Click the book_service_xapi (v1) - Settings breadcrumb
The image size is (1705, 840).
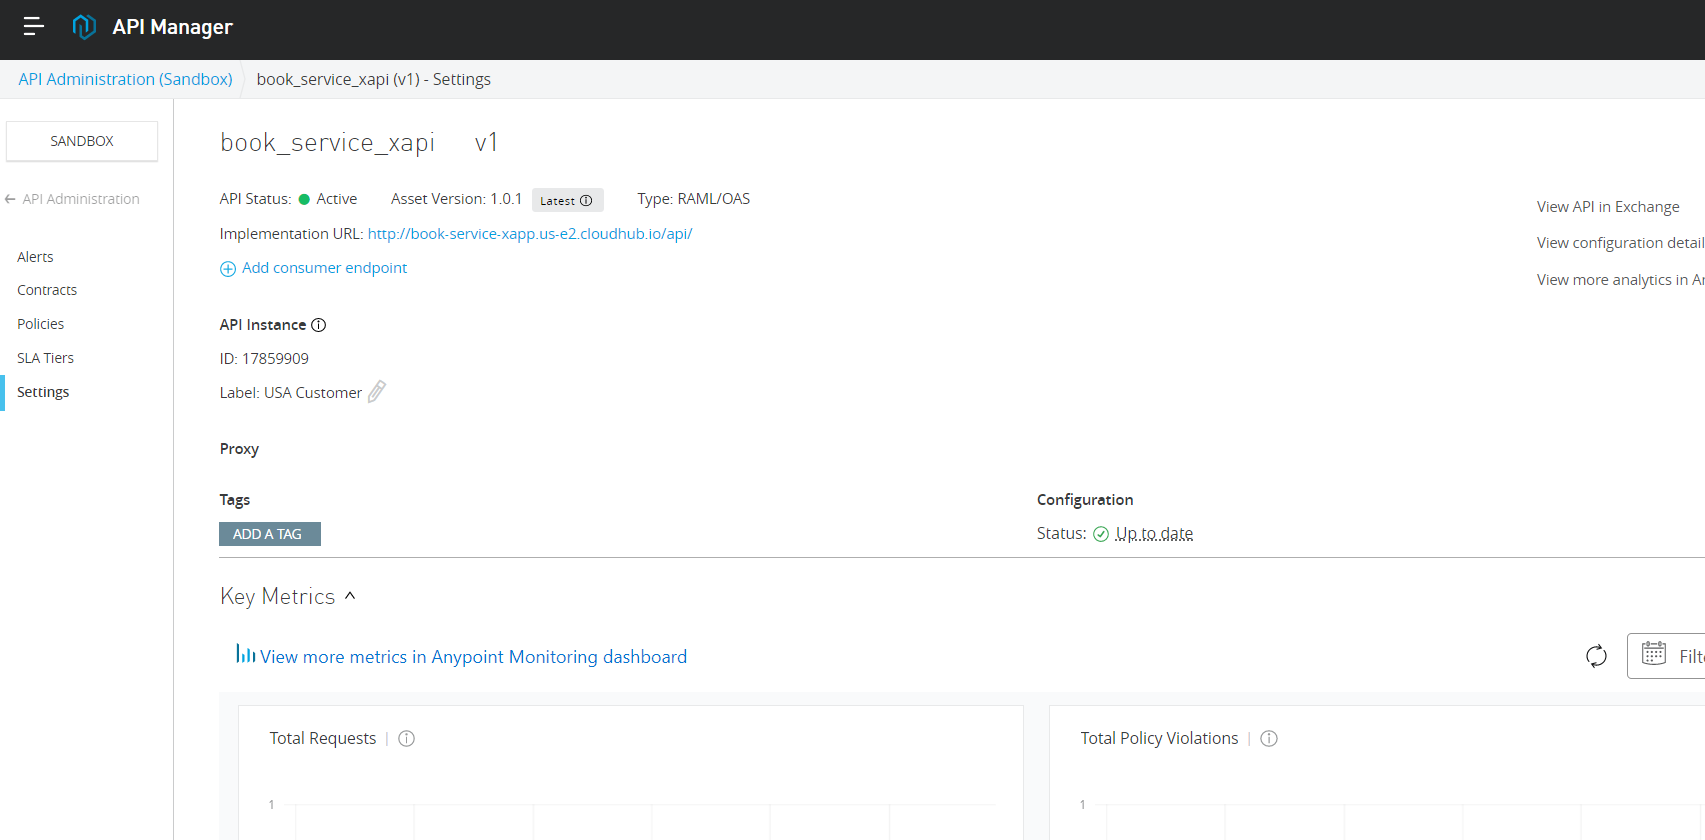click(374, 79)
